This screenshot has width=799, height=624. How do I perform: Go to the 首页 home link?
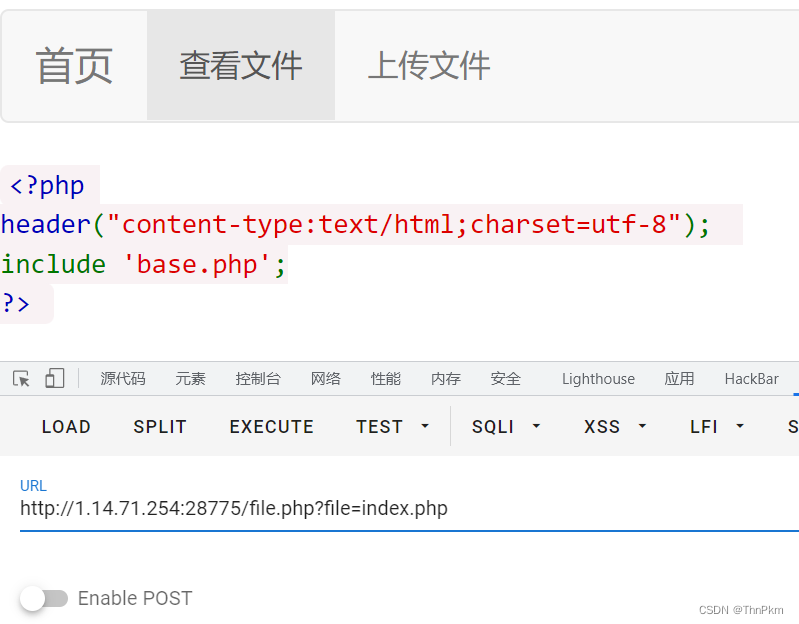[x=74, y=66]
